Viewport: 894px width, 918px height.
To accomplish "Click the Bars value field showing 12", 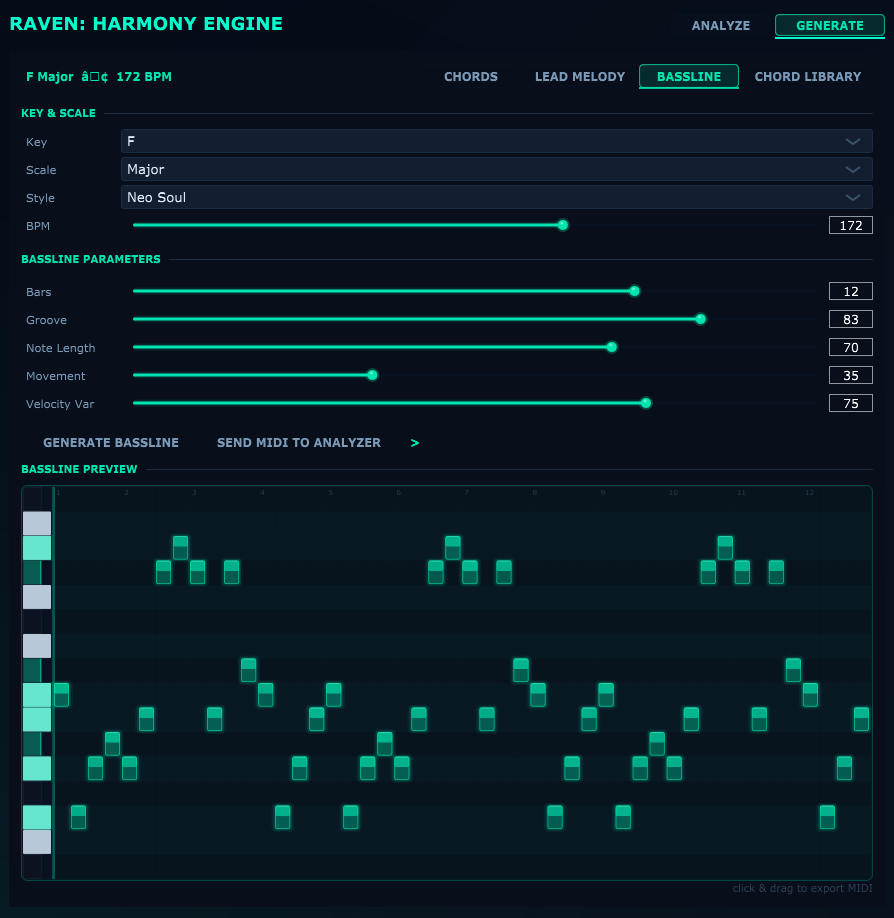I will click(x=850, y=291).
